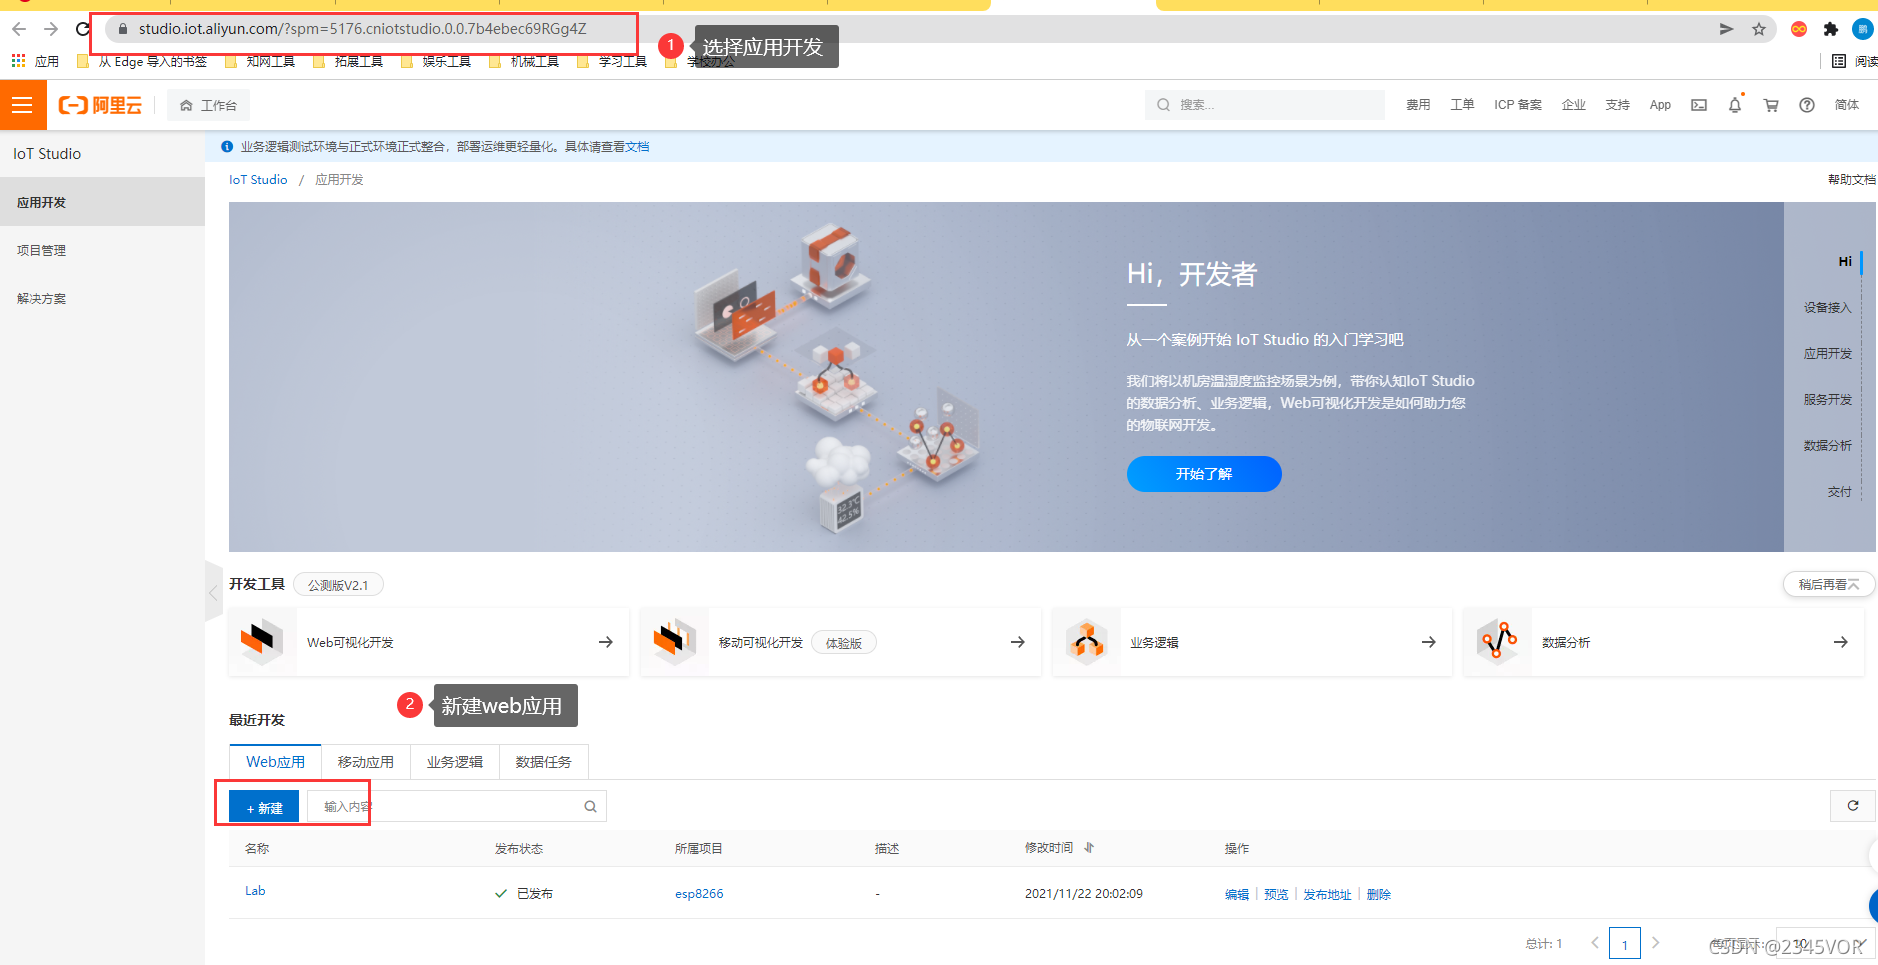Open the 数据分析 card arrow
The width and height of the screenshot is (1878, 965).
click(x=1841, y=642)
